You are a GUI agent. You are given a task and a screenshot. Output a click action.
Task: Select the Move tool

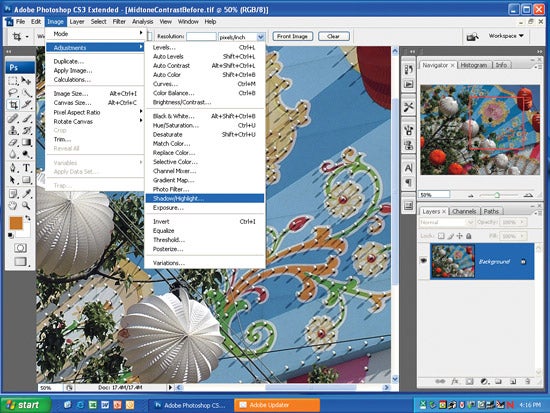pyautogui.click(x=26, y=81)
